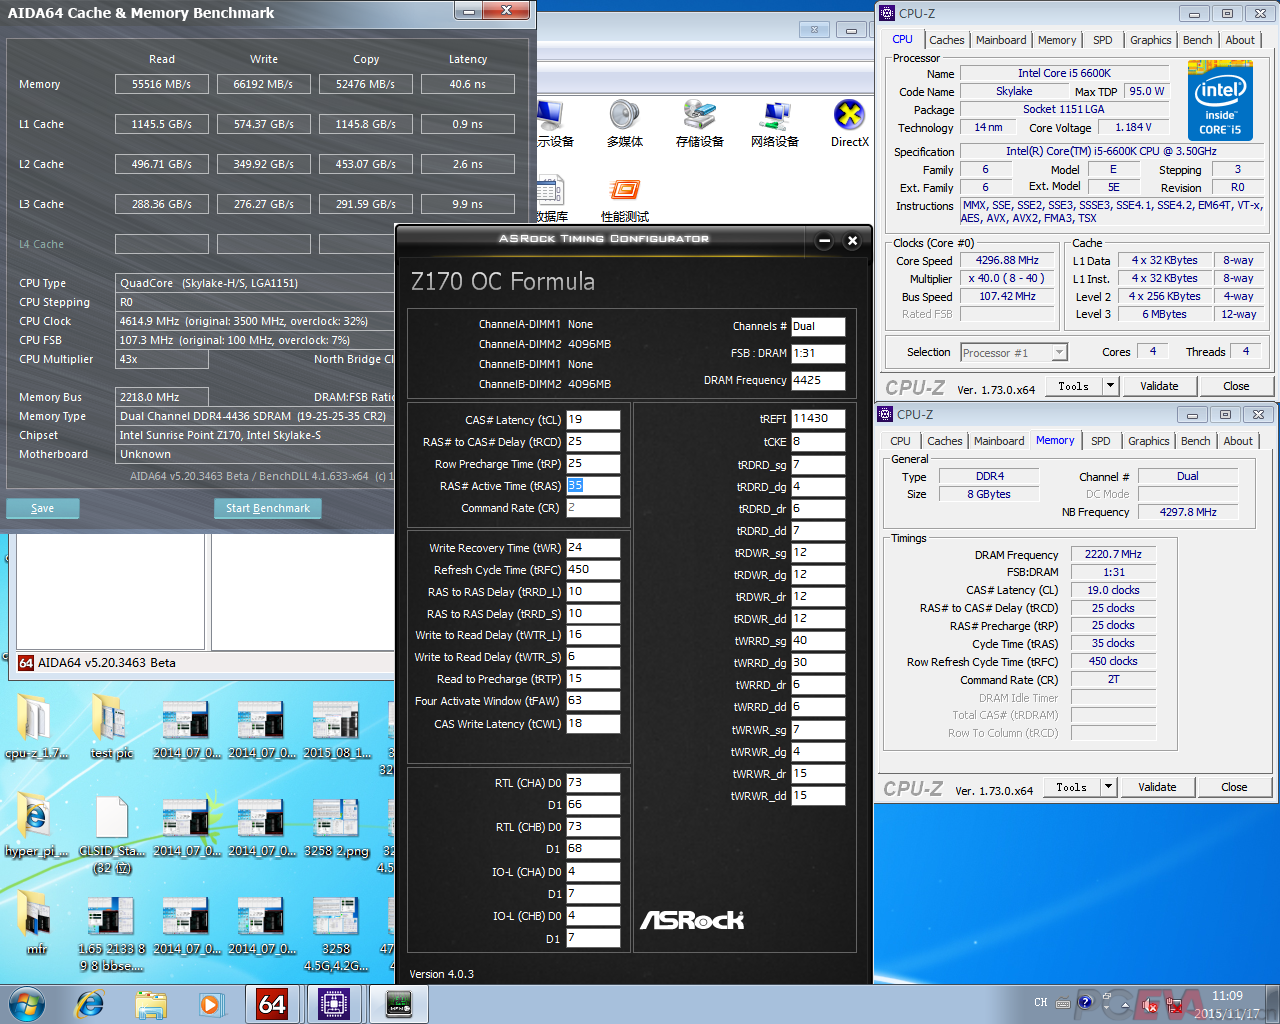The height and width of the screenshot is (1024, 1280).
Task: Click the FSB : DRAM 1:31 field
Action: point(818,353)
